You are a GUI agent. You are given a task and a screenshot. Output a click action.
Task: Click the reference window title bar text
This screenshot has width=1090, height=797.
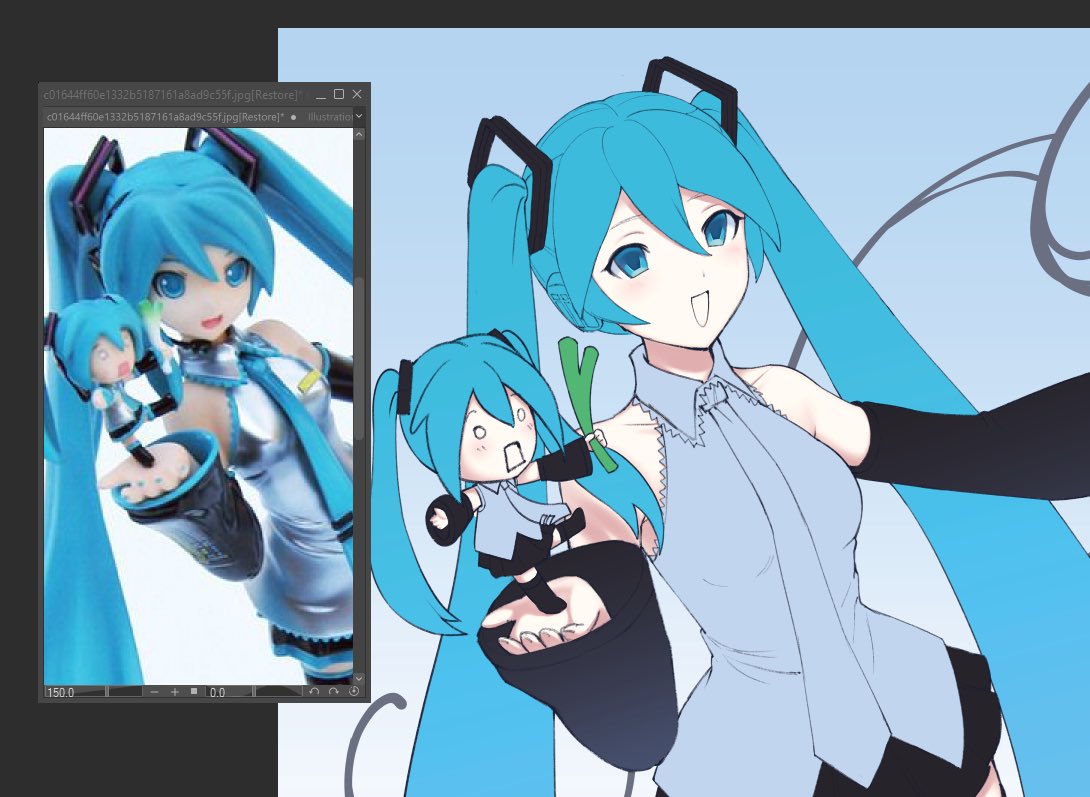click(171, 95)
